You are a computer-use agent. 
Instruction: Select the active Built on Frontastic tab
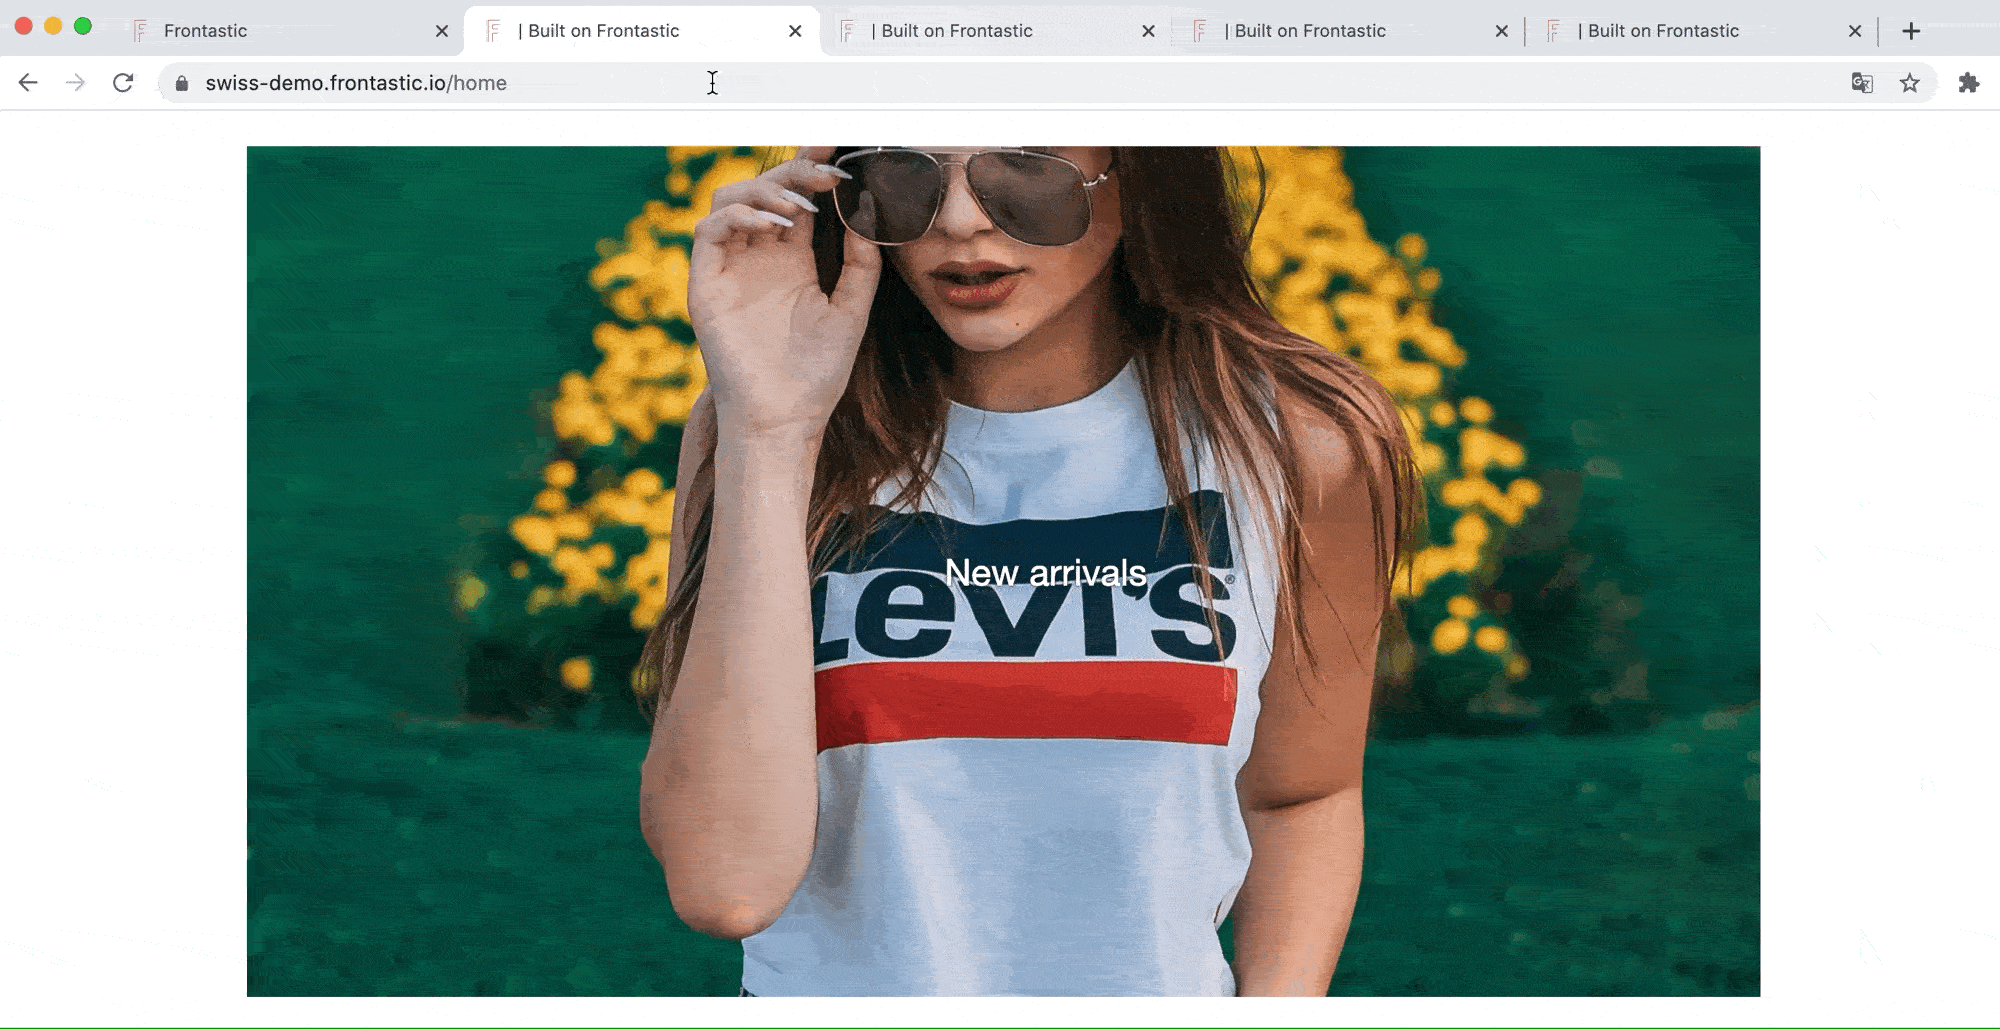[x=640, y=31]
